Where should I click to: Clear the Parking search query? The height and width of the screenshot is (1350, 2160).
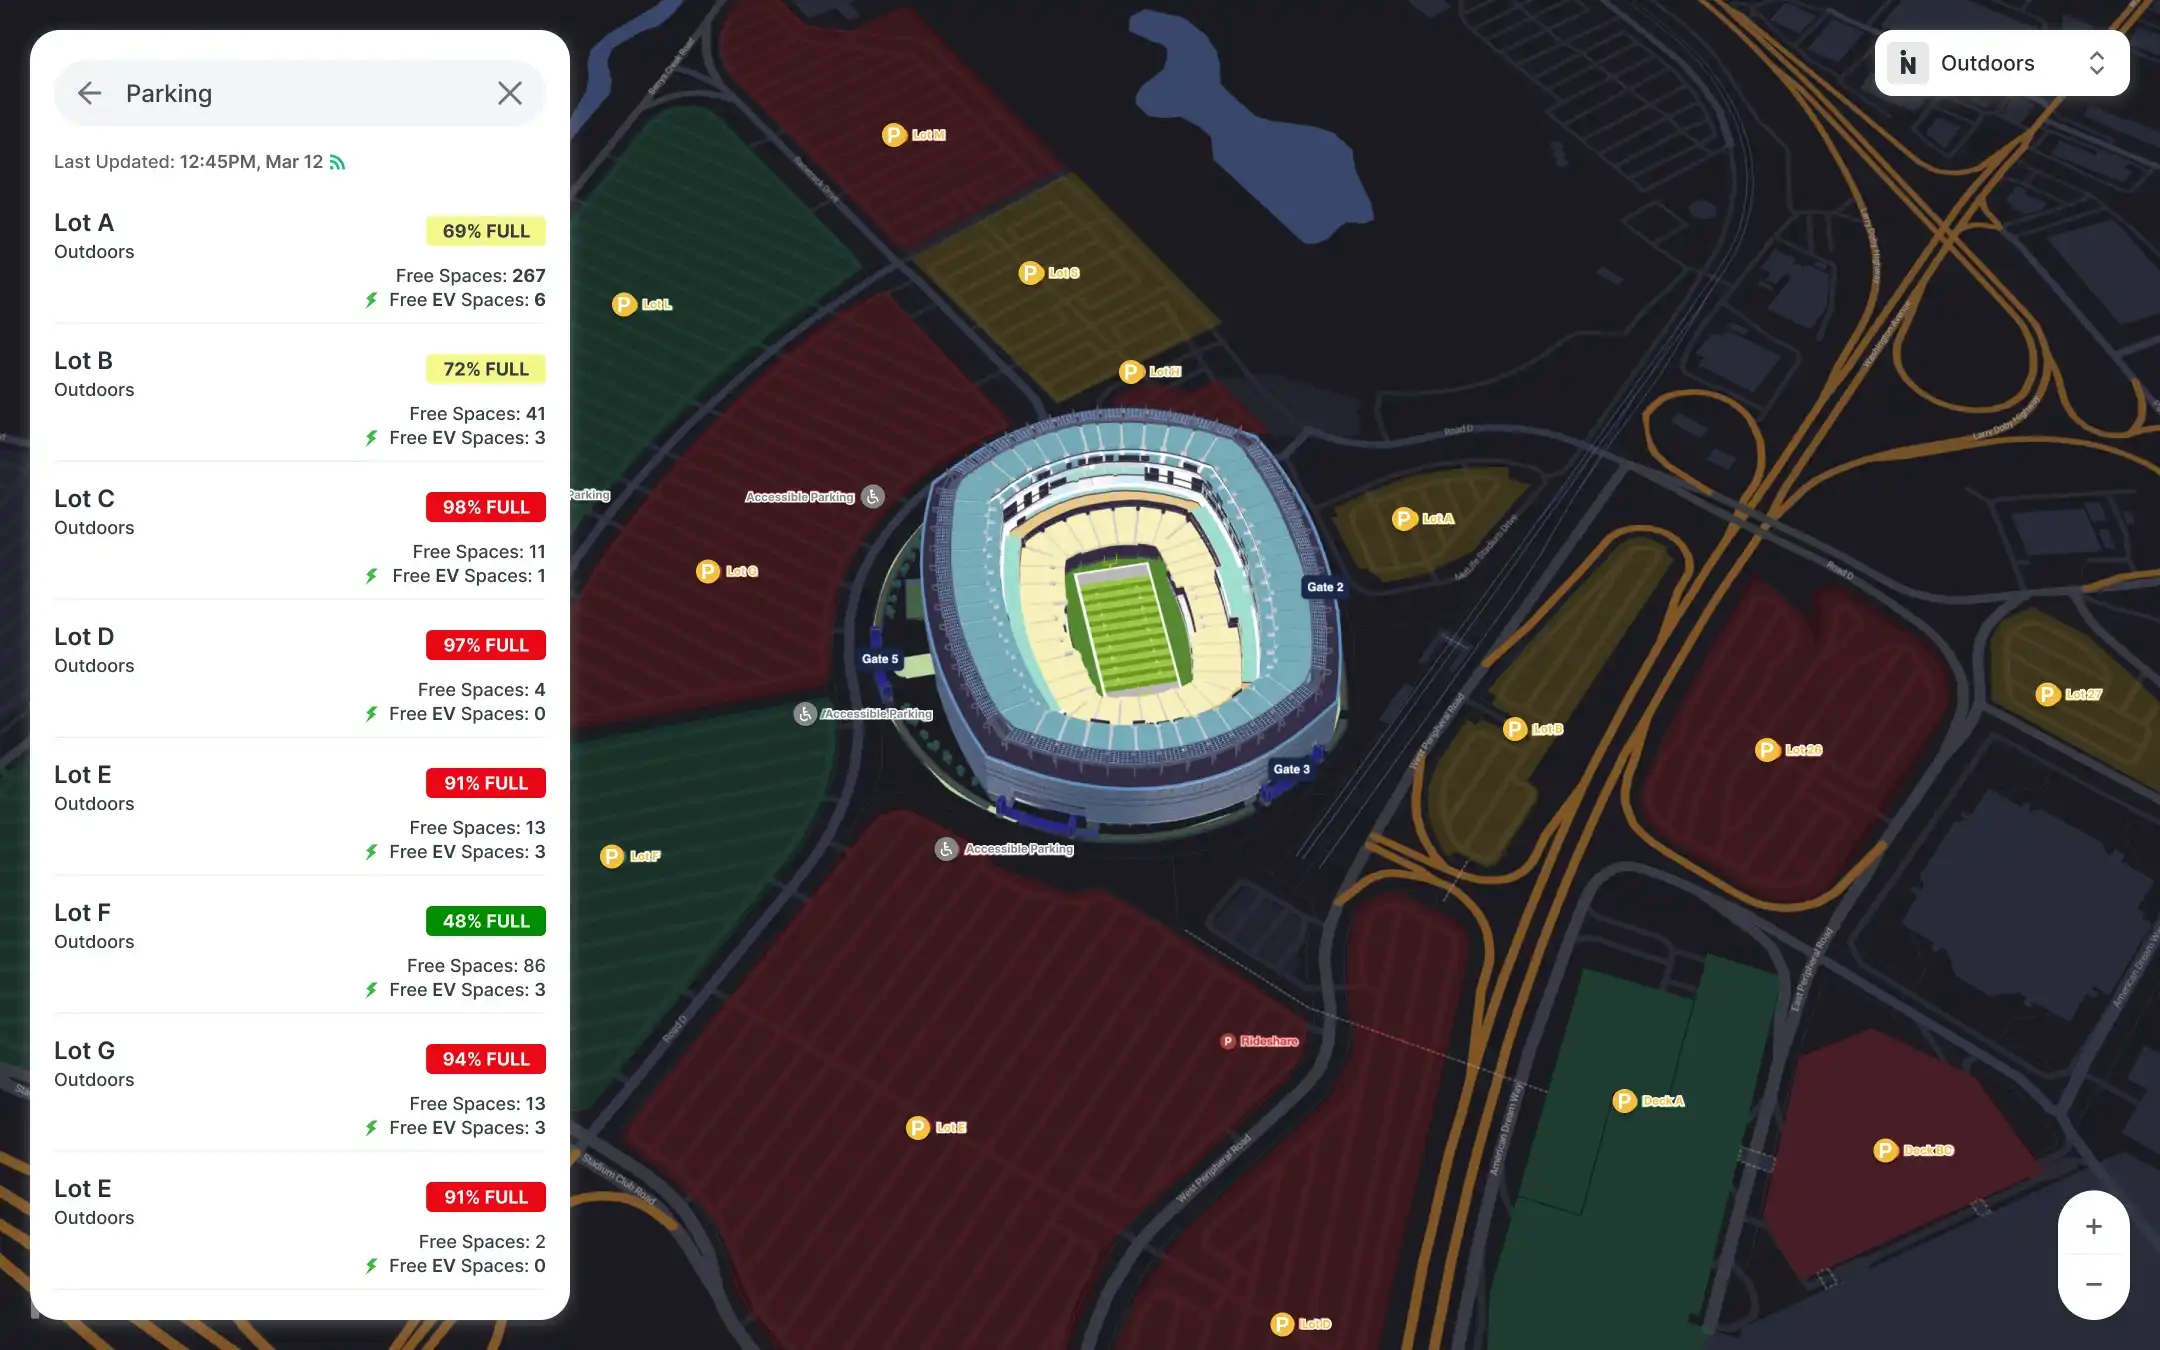(x=510, y=92)
